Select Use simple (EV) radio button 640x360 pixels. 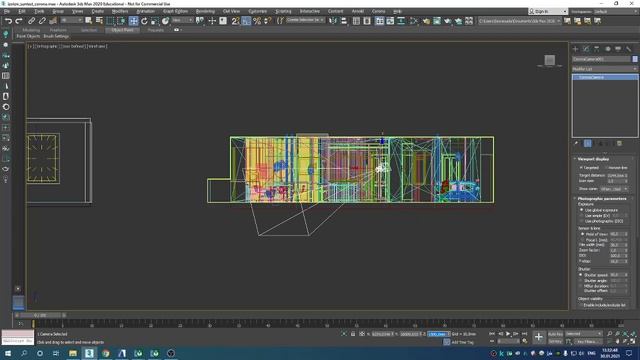(582, 216)
